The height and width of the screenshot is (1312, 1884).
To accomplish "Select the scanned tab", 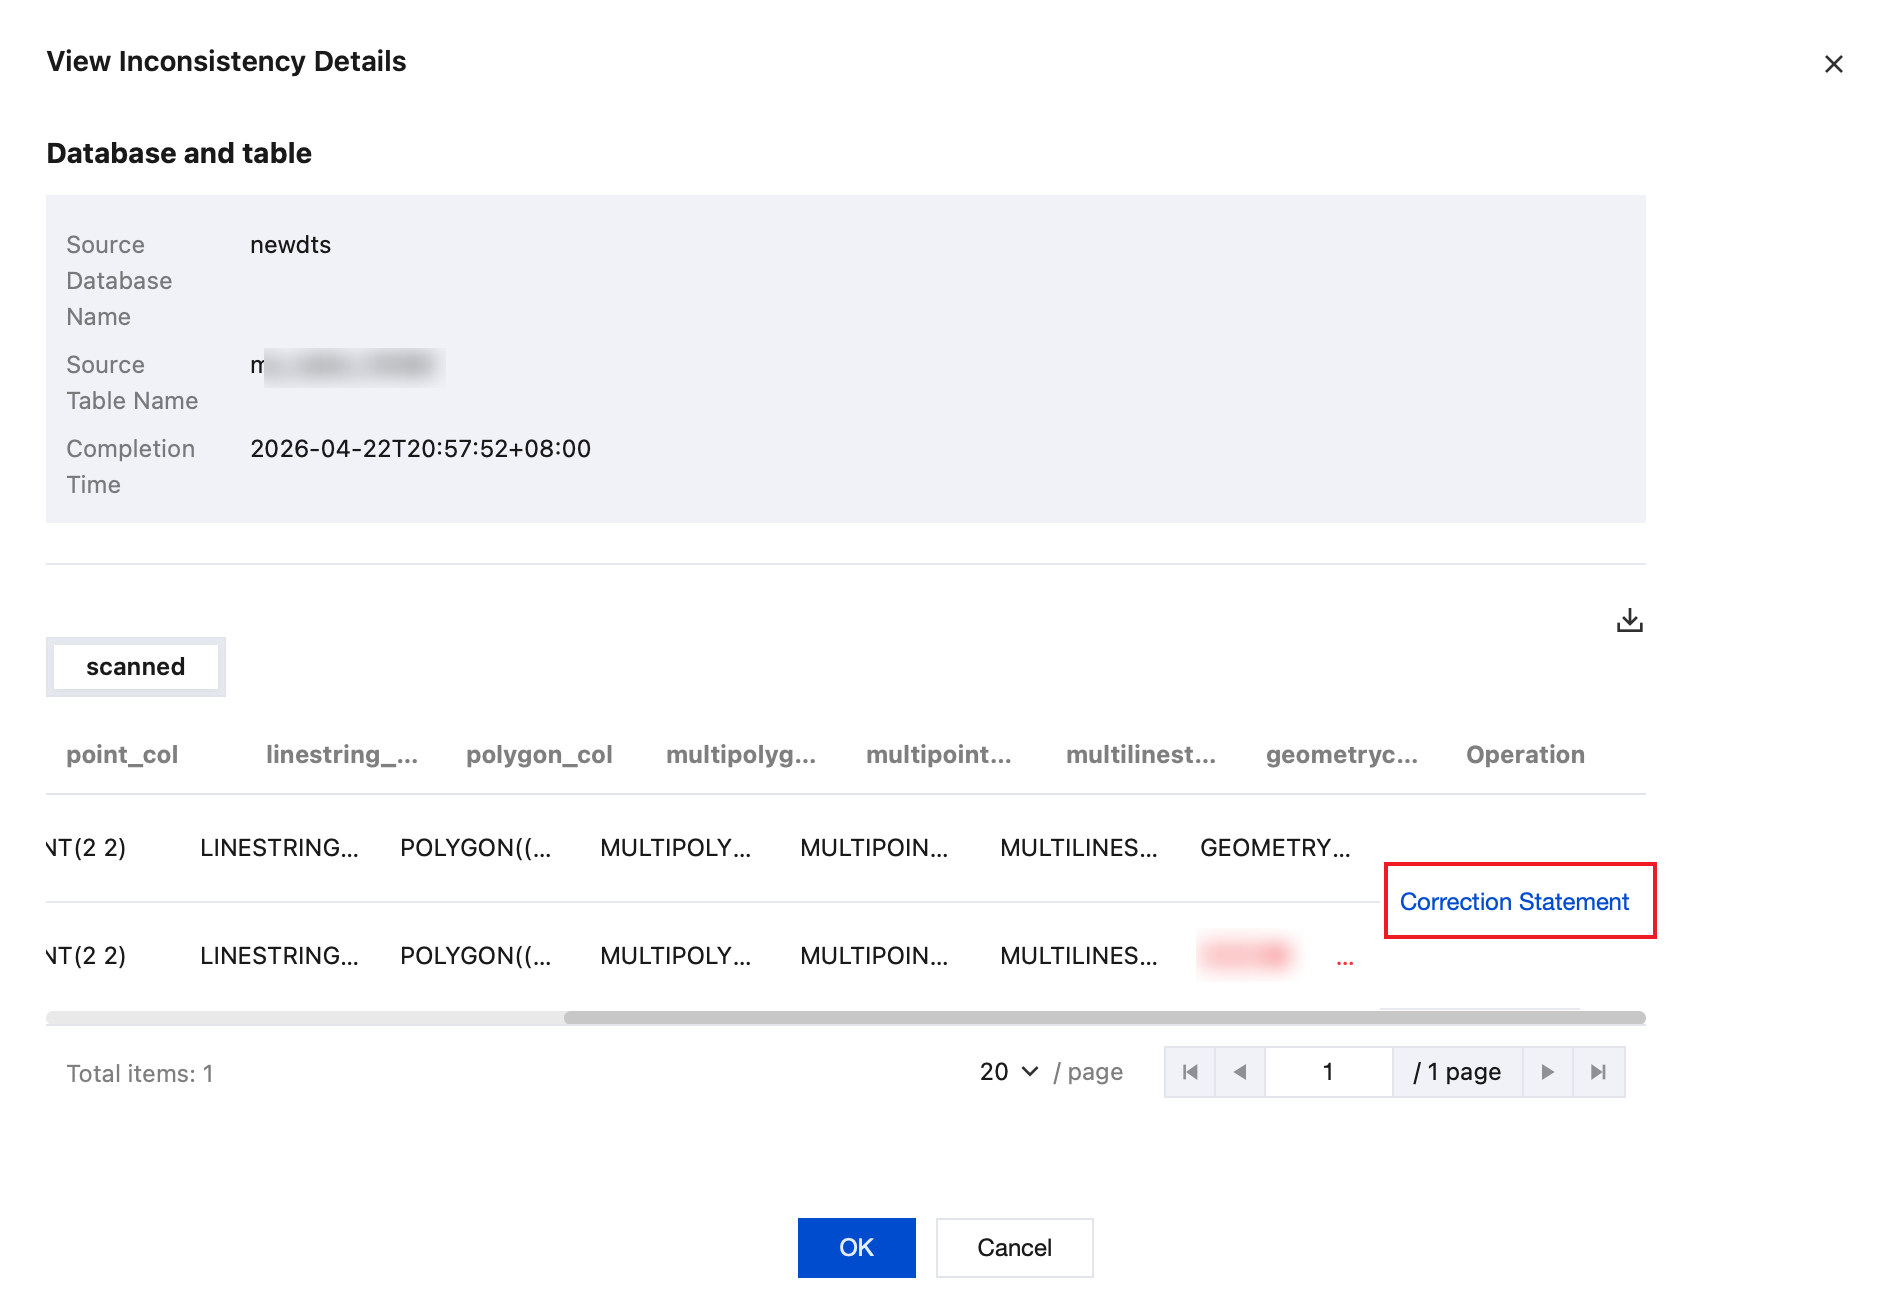I will (136, 667).
